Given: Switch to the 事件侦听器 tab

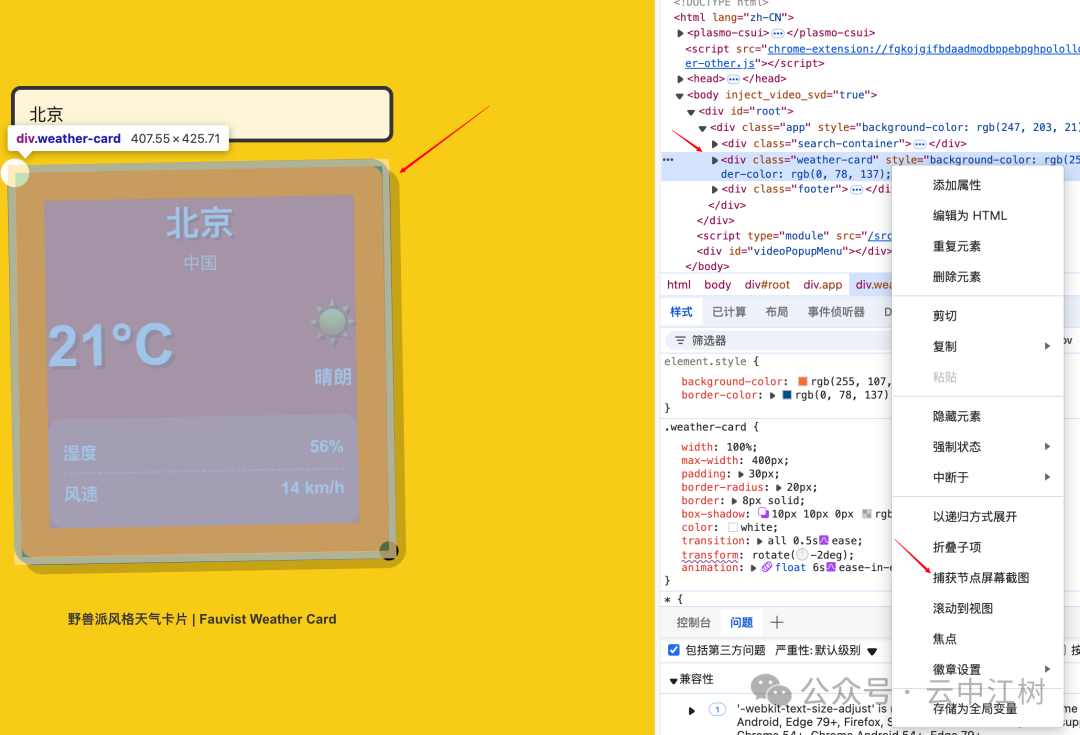Looking at the screenshot, I should point(835,312).
